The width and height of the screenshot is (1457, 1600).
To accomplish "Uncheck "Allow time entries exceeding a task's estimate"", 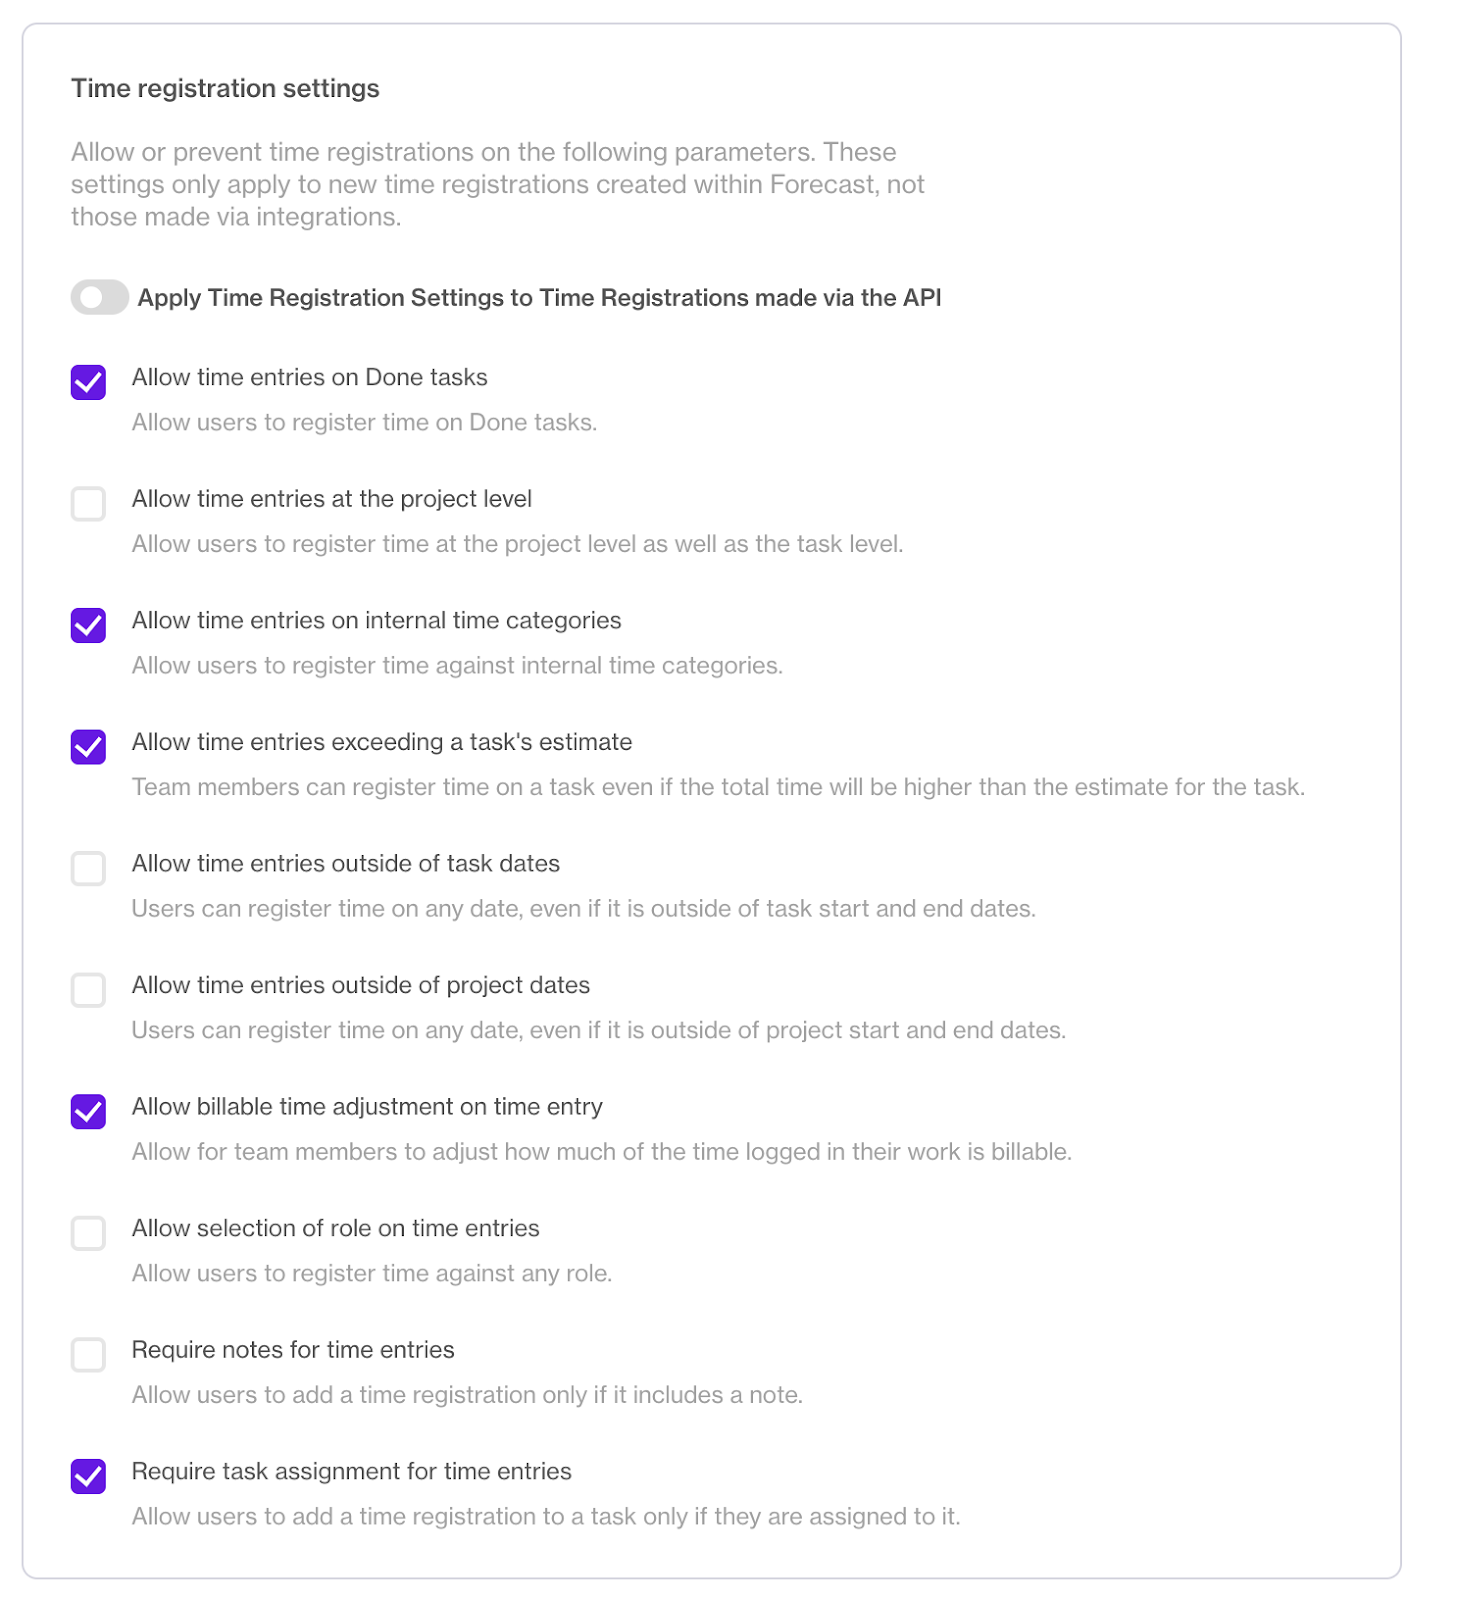I will point(89,747).
